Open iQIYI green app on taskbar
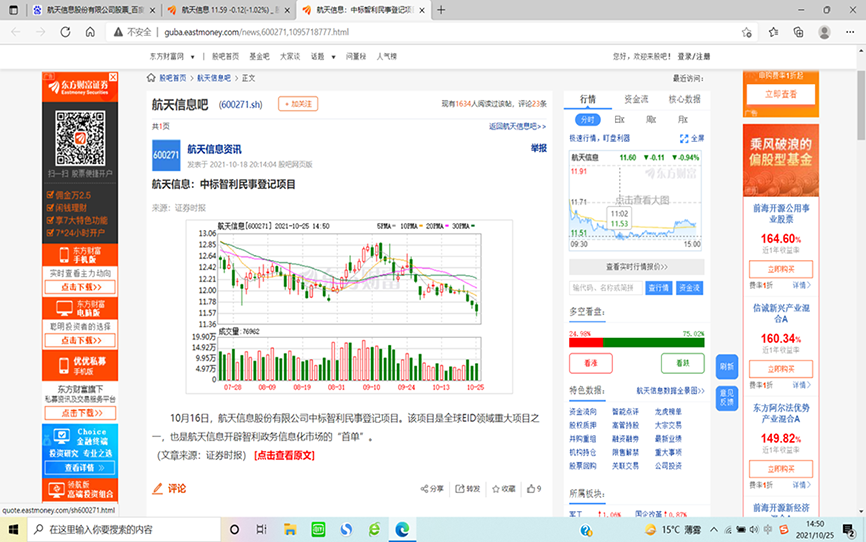The image size is (866, 542). (318, 530)
